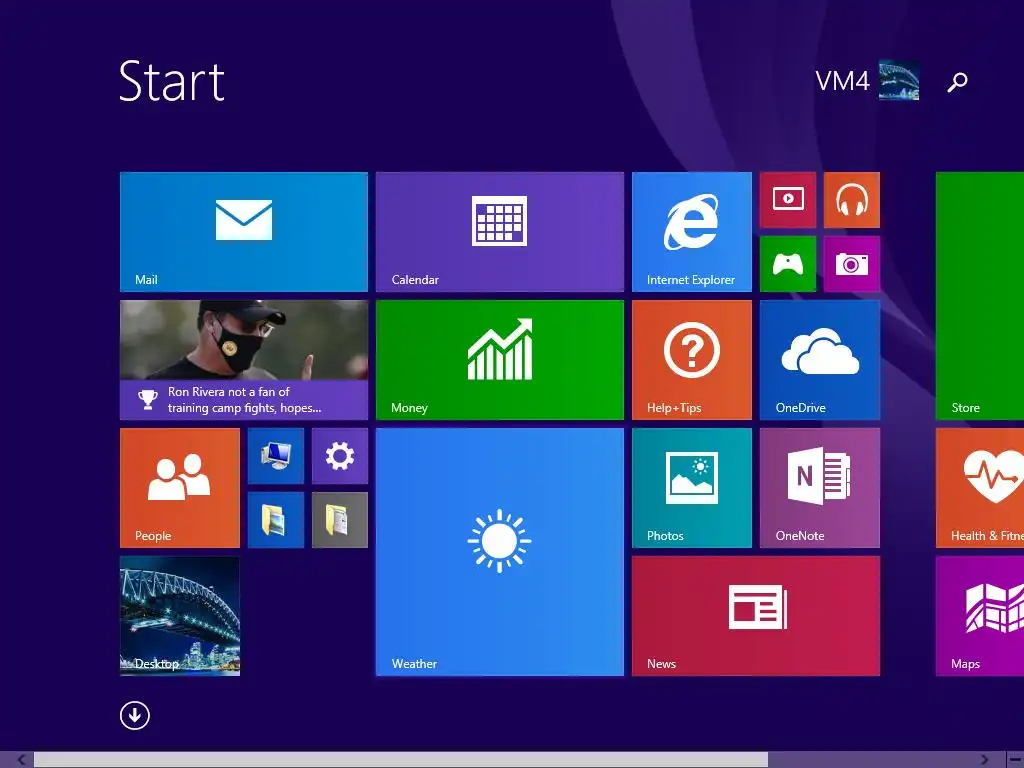Open the Documents folder tile

340,520
